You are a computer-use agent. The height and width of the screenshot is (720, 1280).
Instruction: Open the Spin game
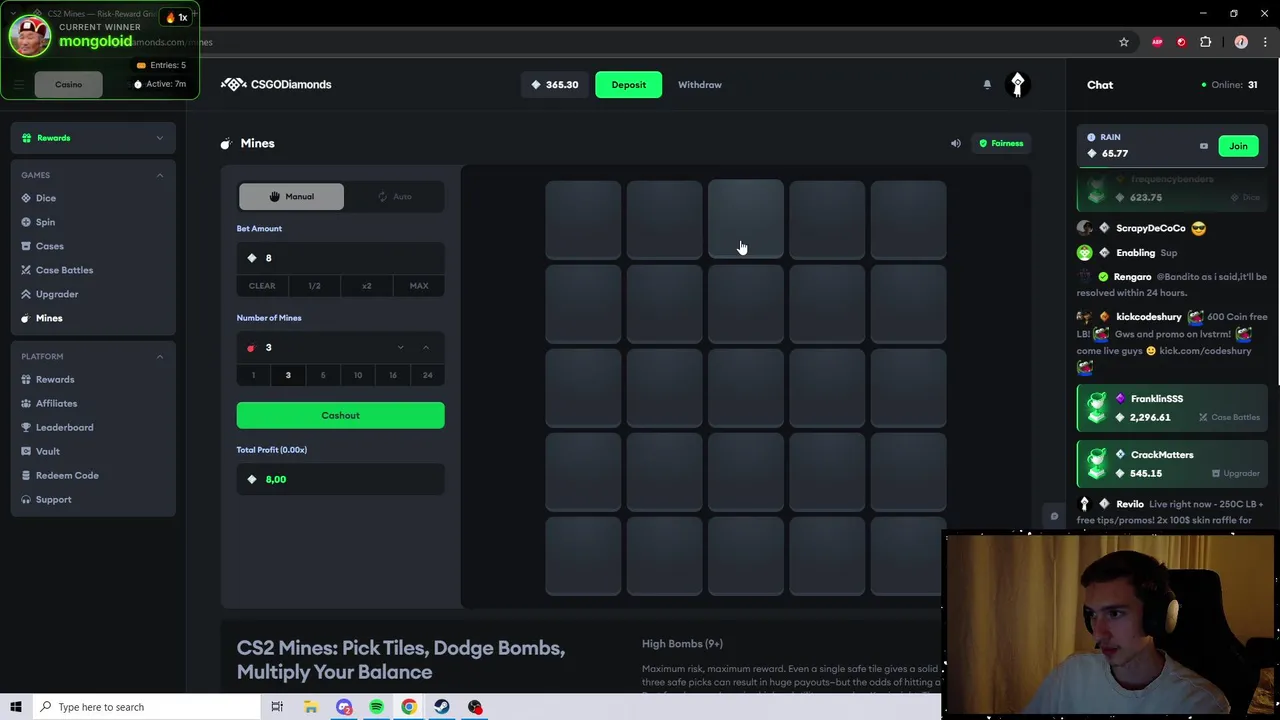(46, 222)
